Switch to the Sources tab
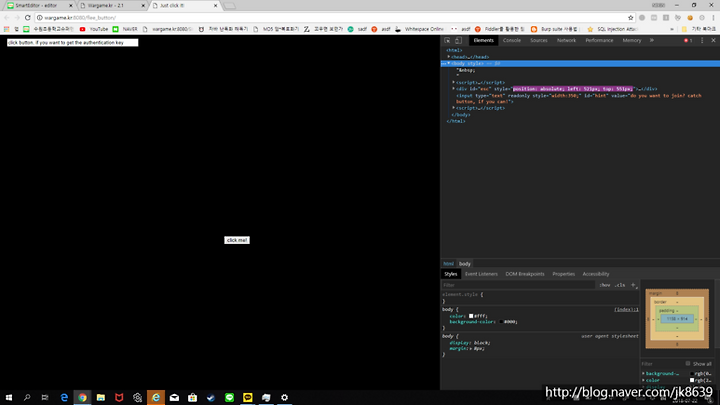Viewport: 720px width, 405px height. coord(539,40)
